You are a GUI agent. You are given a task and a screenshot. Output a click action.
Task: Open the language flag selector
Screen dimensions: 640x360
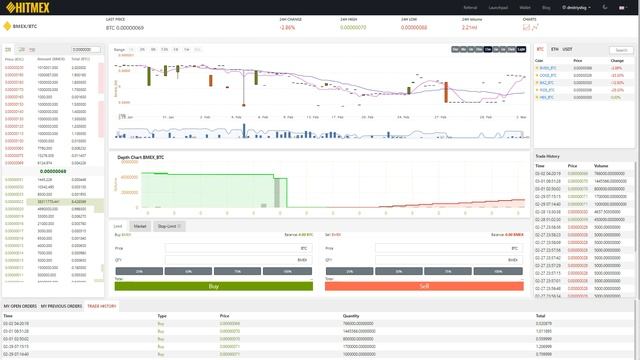click(622, 7)
